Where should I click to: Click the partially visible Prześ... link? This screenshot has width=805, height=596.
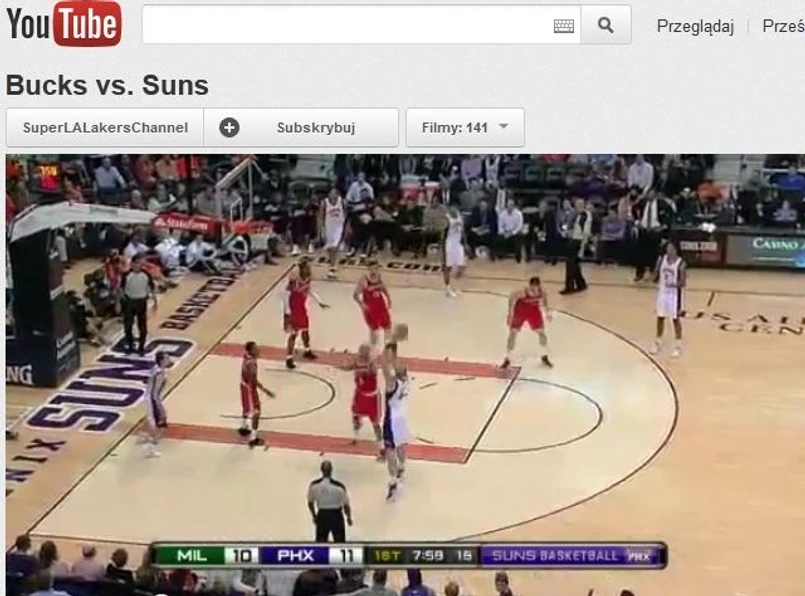pos(783,26)
